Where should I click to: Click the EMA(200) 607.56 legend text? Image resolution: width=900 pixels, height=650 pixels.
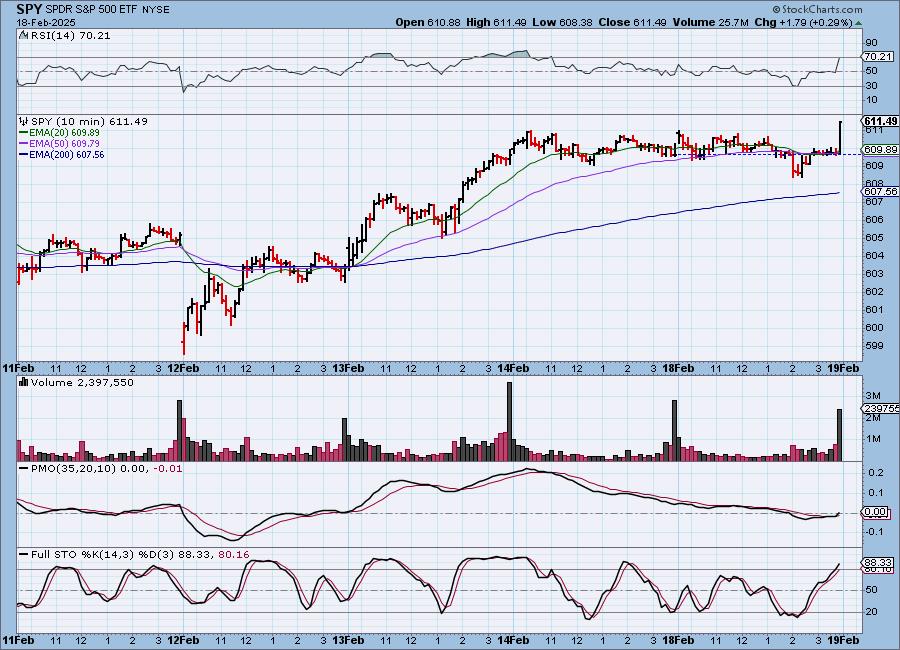click(x=67, y=154)
